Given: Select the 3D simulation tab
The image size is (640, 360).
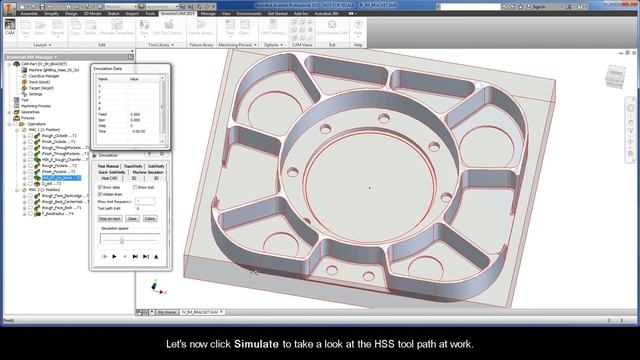Looking at the screenshot, I should (x=156, y=178).
